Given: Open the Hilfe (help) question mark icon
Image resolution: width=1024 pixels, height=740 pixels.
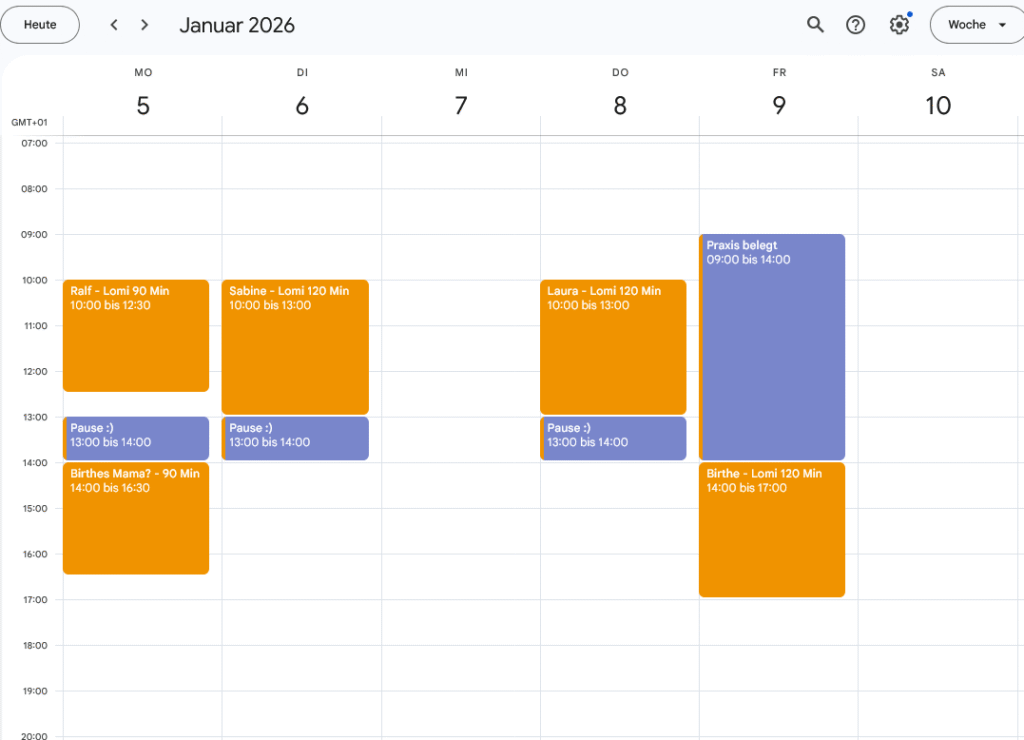Looking at the screenshot, I should pos(855,24).
